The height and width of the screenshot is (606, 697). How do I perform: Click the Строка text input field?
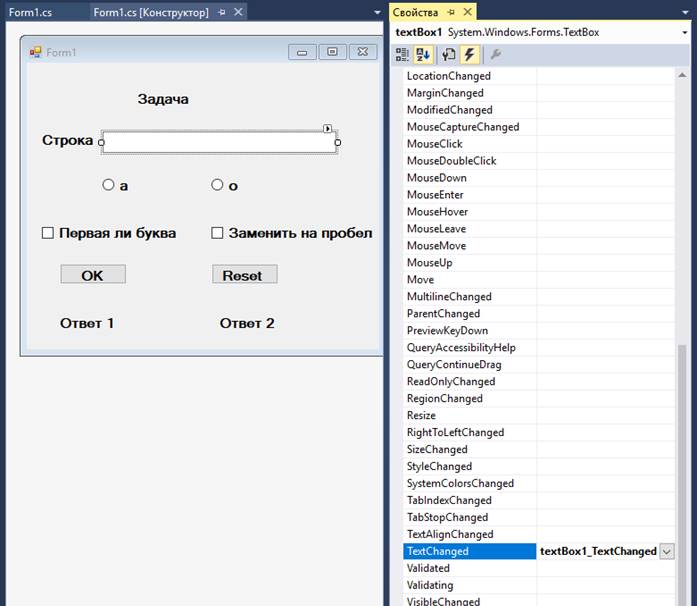[x=218, y=142]
